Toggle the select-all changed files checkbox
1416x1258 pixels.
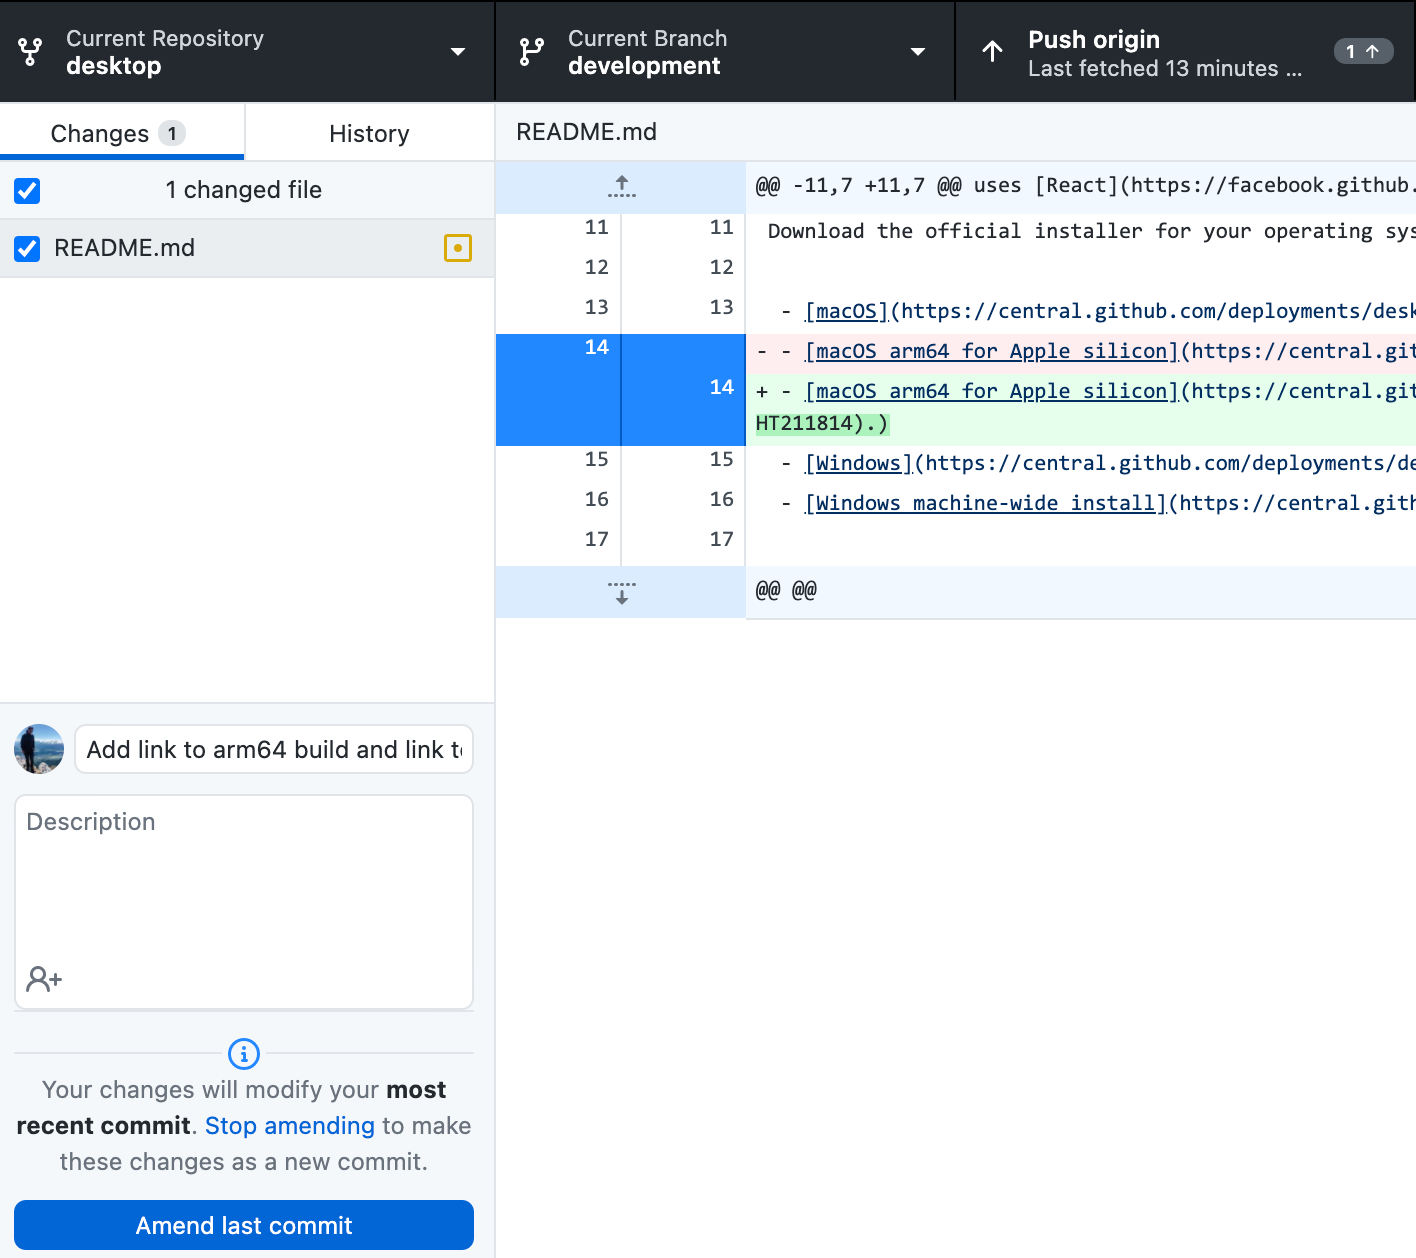27,190
